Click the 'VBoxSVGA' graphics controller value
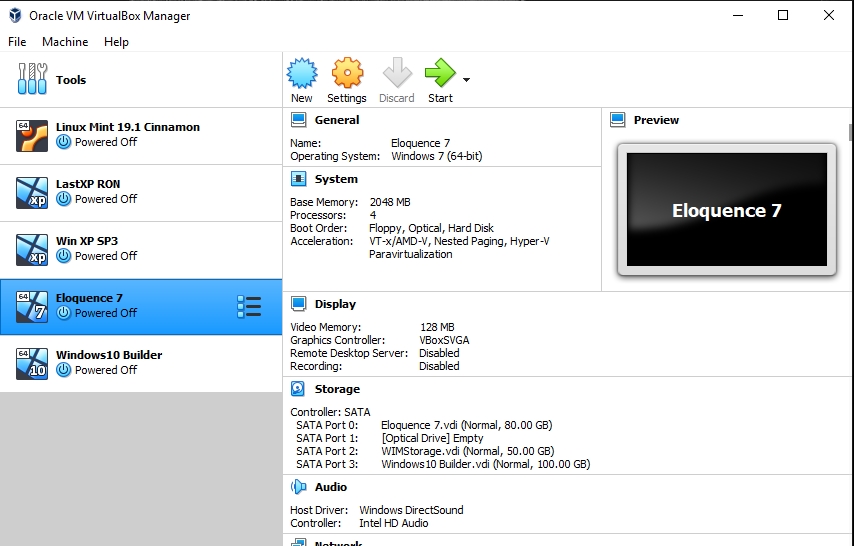This screenshot has width=854, height=546. point(444,340)
